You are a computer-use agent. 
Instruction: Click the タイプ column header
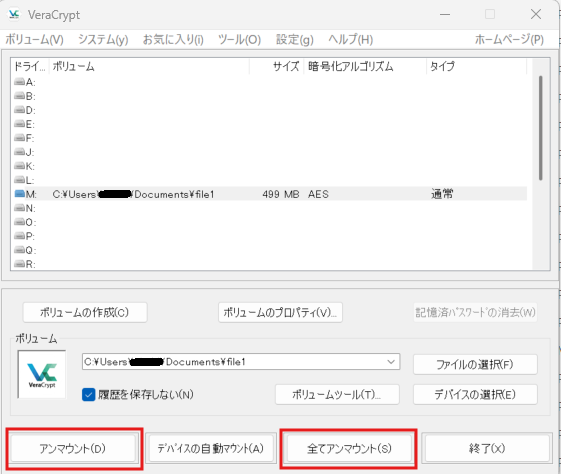pos(477,67)
